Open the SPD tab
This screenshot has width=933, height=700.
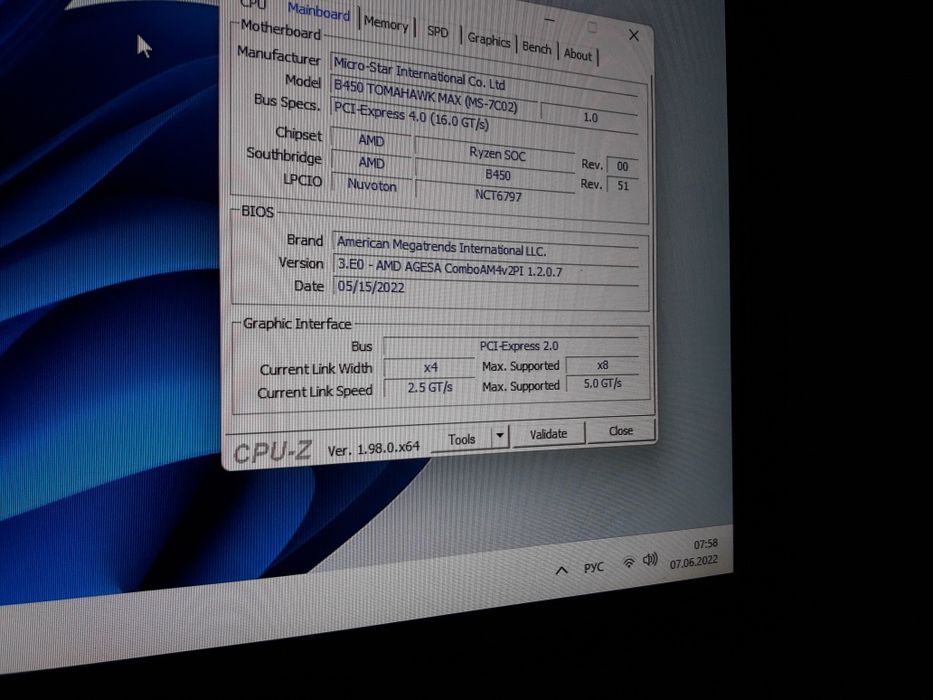tap(437, 31)
